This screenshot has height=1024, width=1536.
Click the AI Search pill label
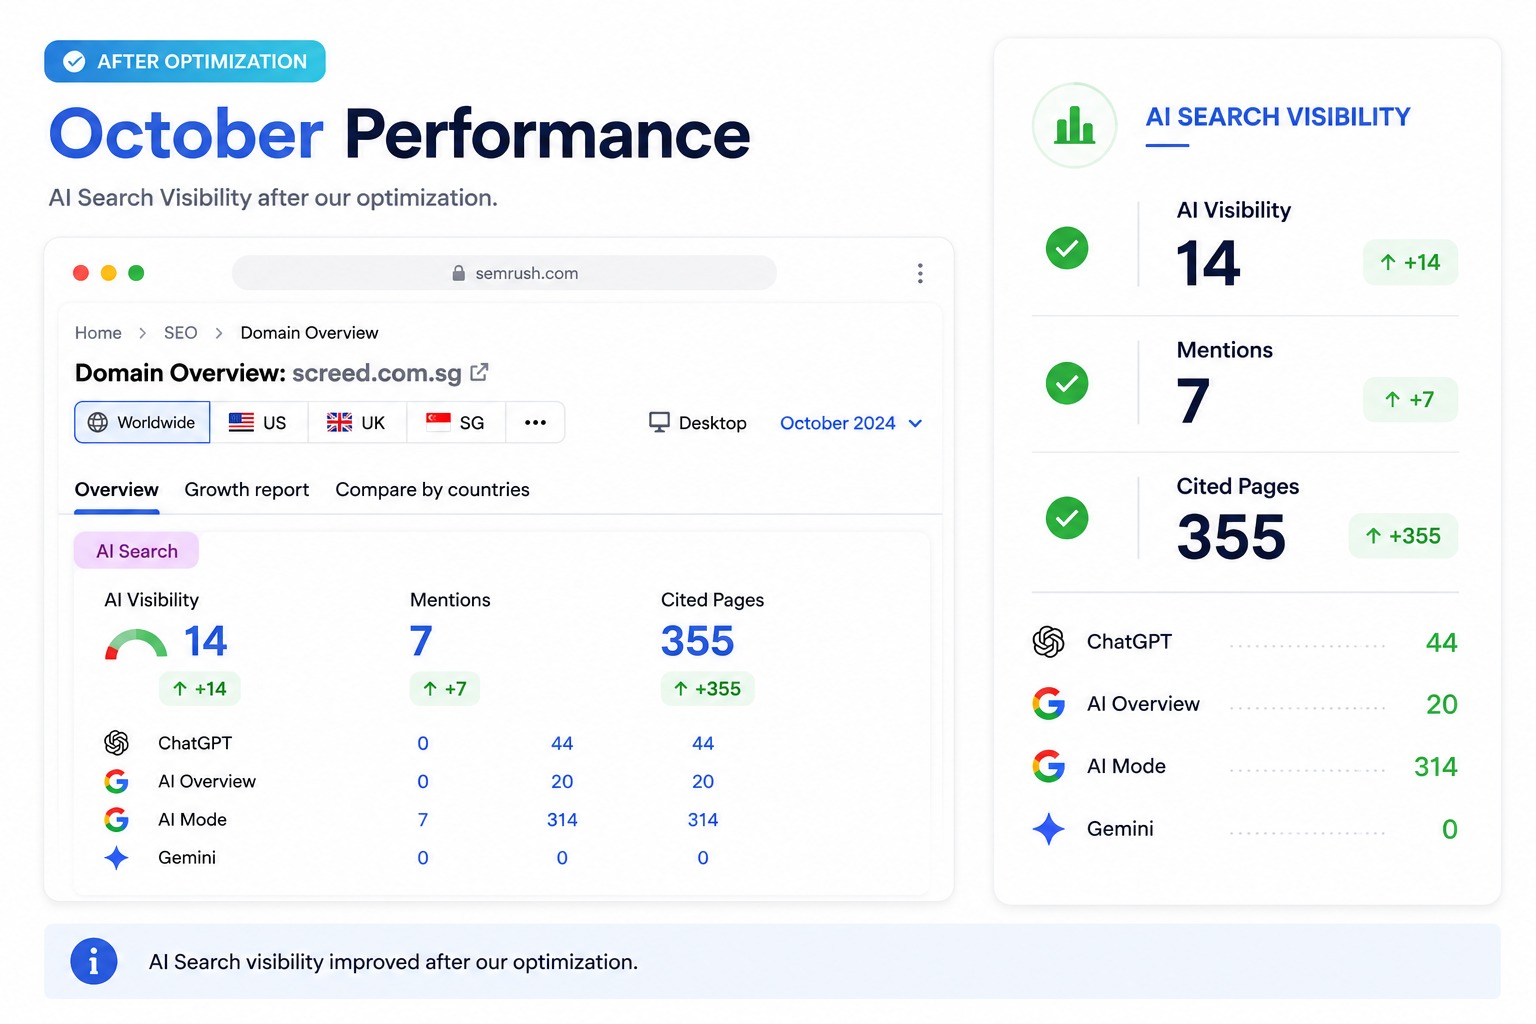[137, 551]
